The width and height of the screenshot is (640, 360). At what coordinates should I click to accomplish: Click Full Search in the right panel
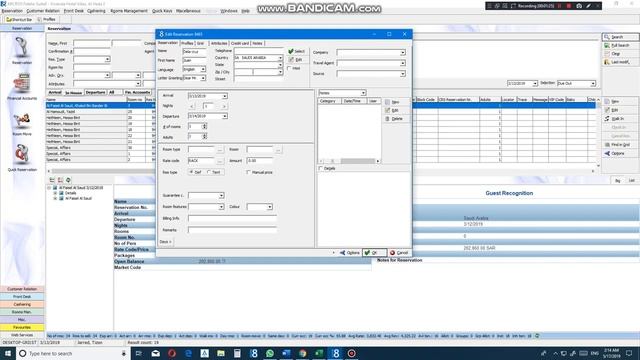click(x=620, y=45)
